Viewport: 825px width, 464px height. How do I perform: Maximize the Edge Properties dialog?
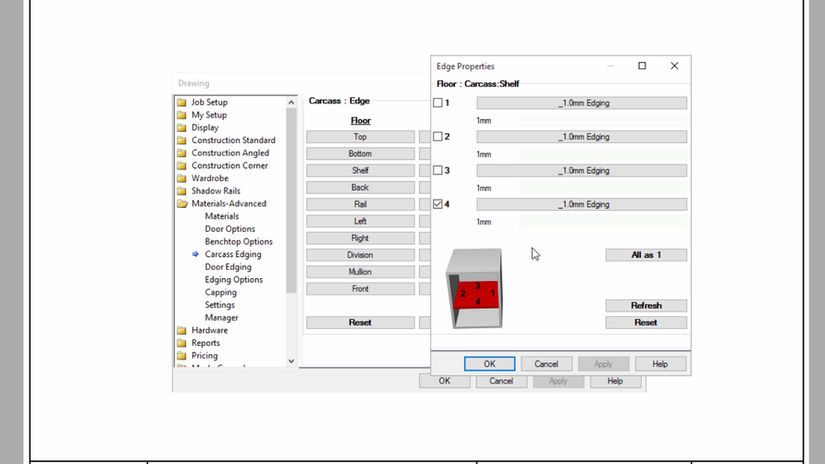pyautogui.click(x=642, y=66)
